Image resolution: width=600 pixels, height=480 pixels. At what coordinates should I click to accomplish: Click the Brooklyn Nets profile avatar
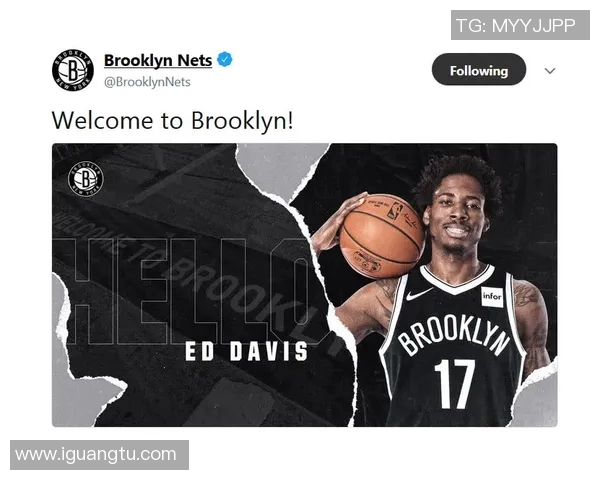(73, 70)
